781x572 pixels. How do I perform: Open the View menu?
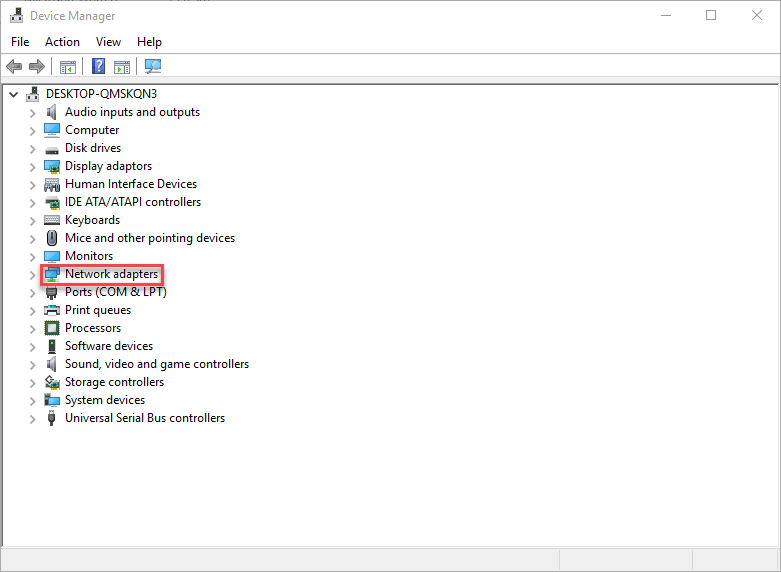(108, 42)
